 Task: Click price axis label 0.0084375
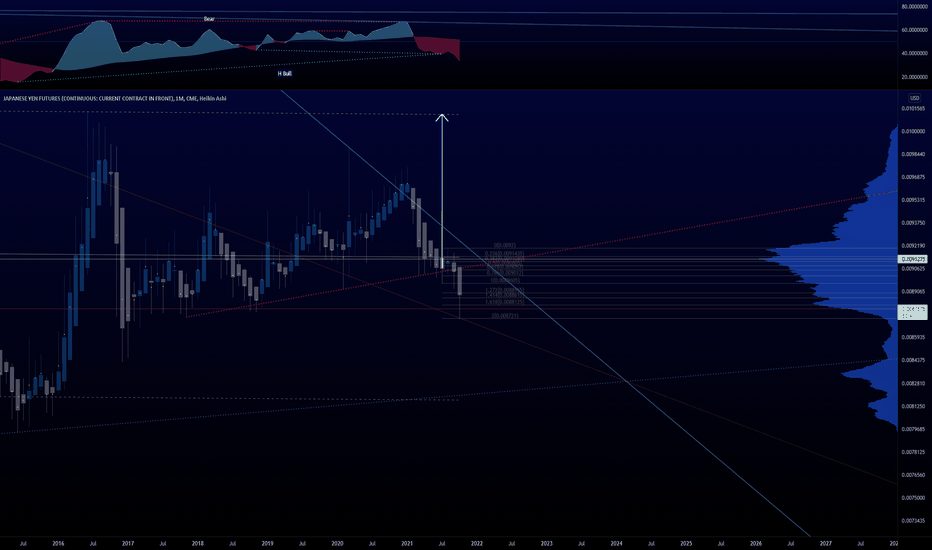[x=913, y=360]
